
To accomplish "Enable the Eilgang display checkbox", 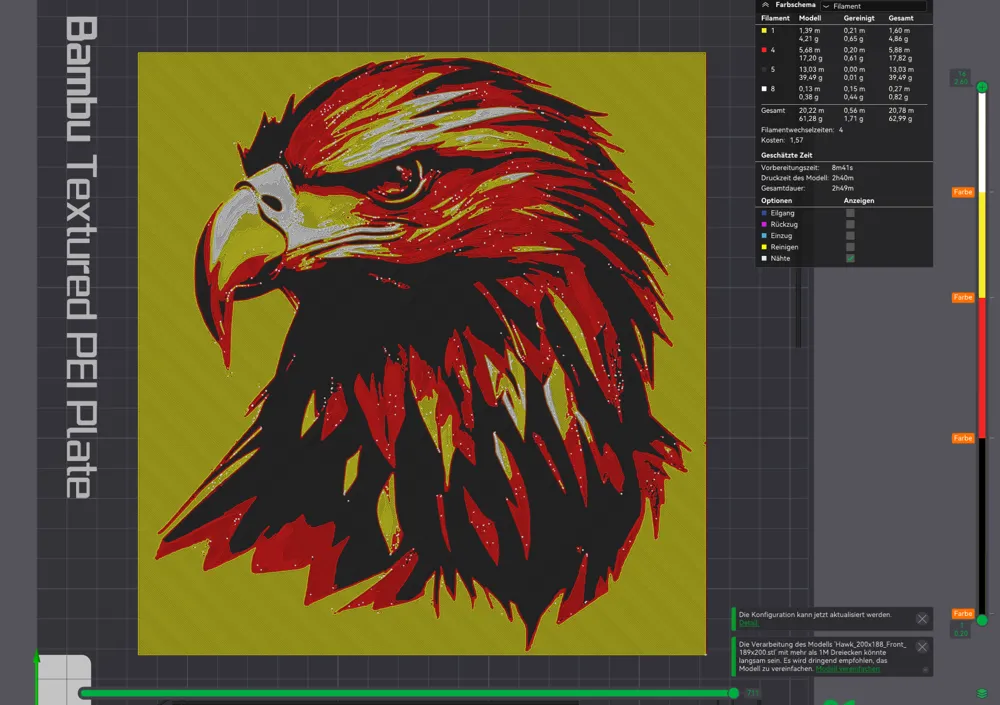I will (850, 213).
